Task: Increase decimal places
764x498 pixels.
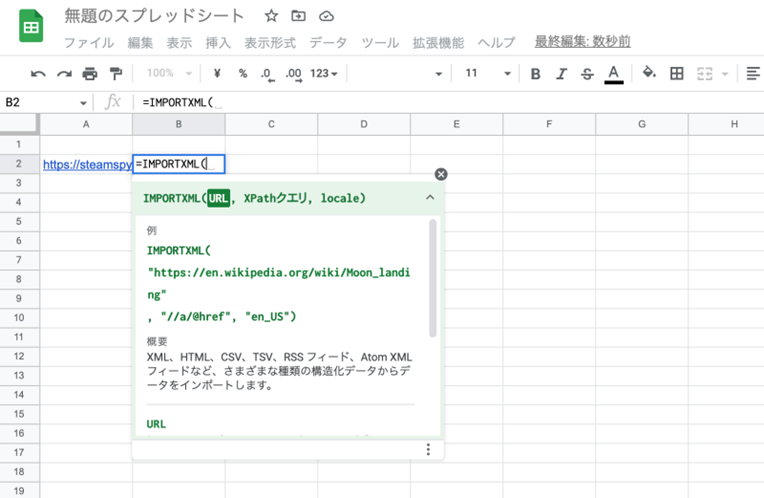Action: tap(294, 74)
